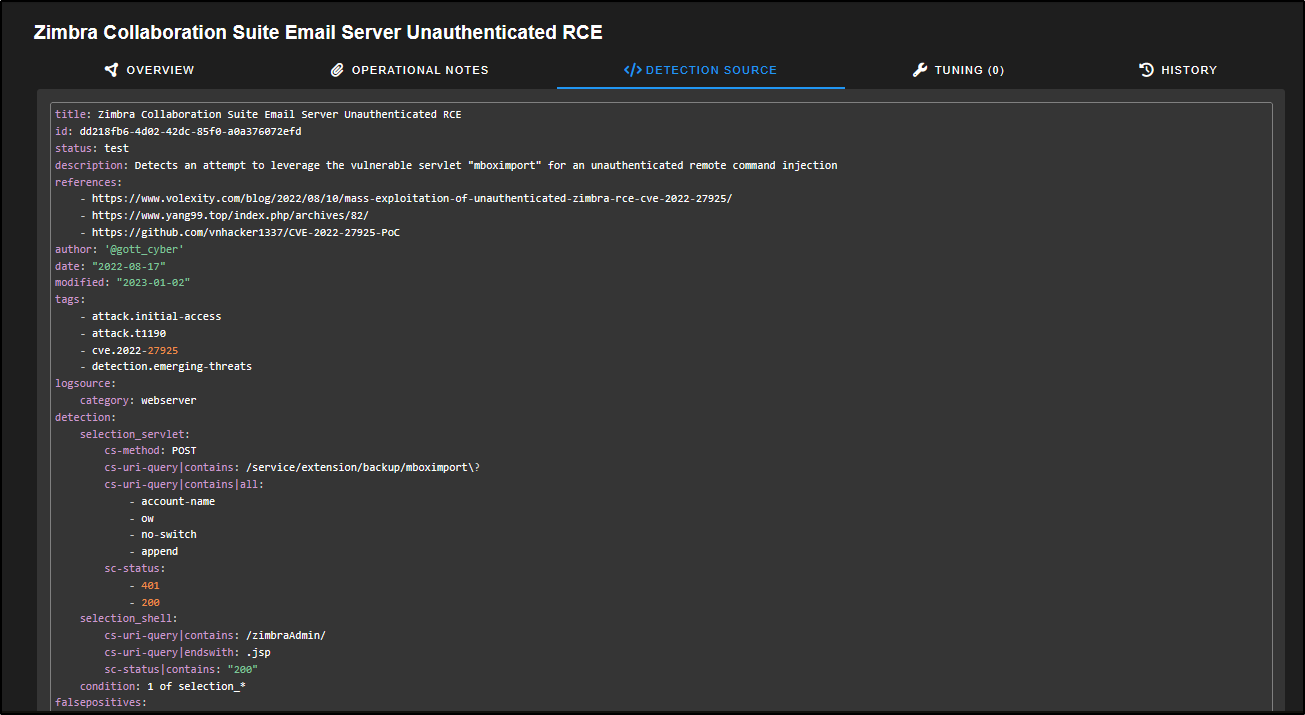Image resolution: width=1305 pixels, height=715 pixels.
Task: Click the paperclip icon beside Operational Notes
Action: coord(337,70)
